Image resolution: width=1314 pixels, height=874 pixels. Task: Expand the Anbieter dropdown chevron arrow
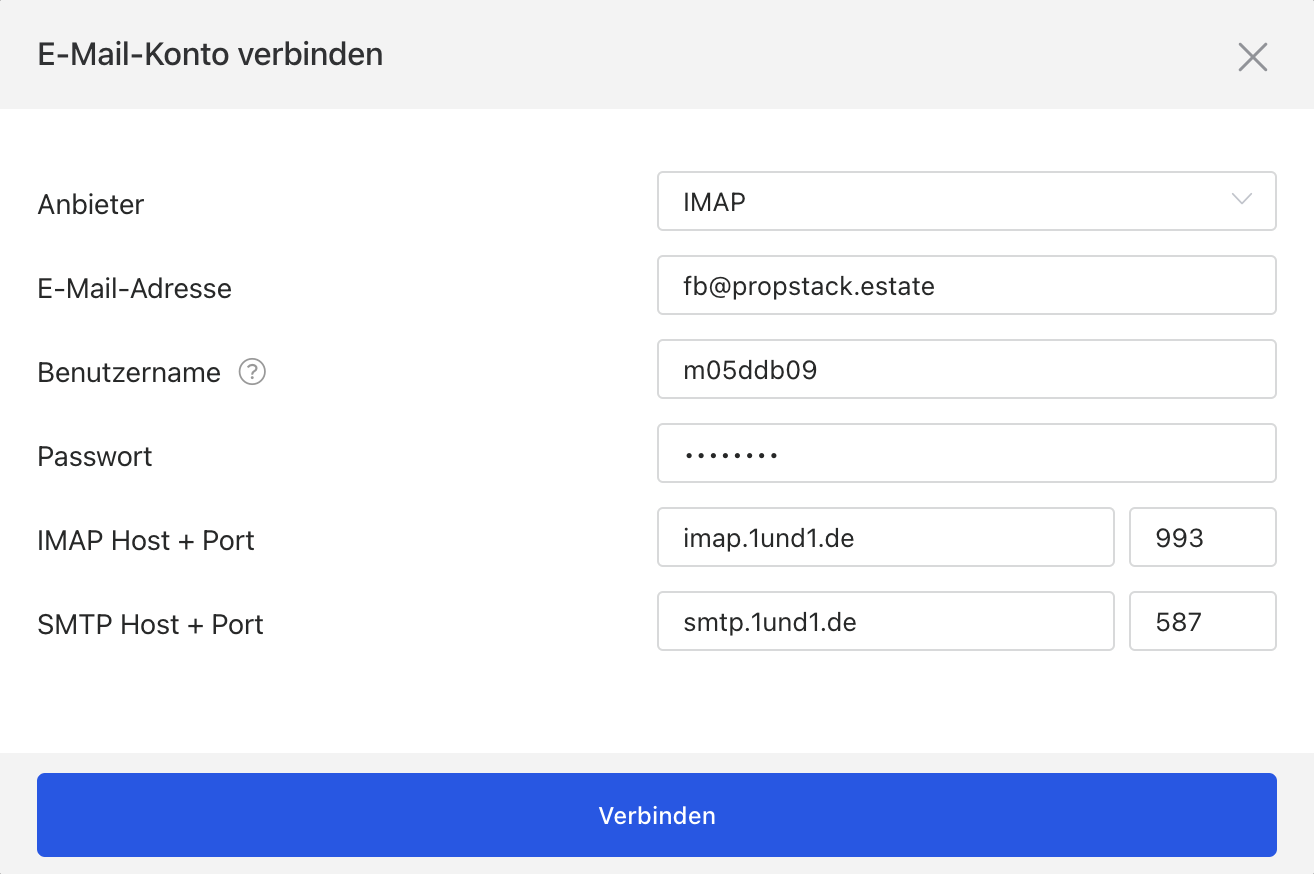[x=1242, y=200]
